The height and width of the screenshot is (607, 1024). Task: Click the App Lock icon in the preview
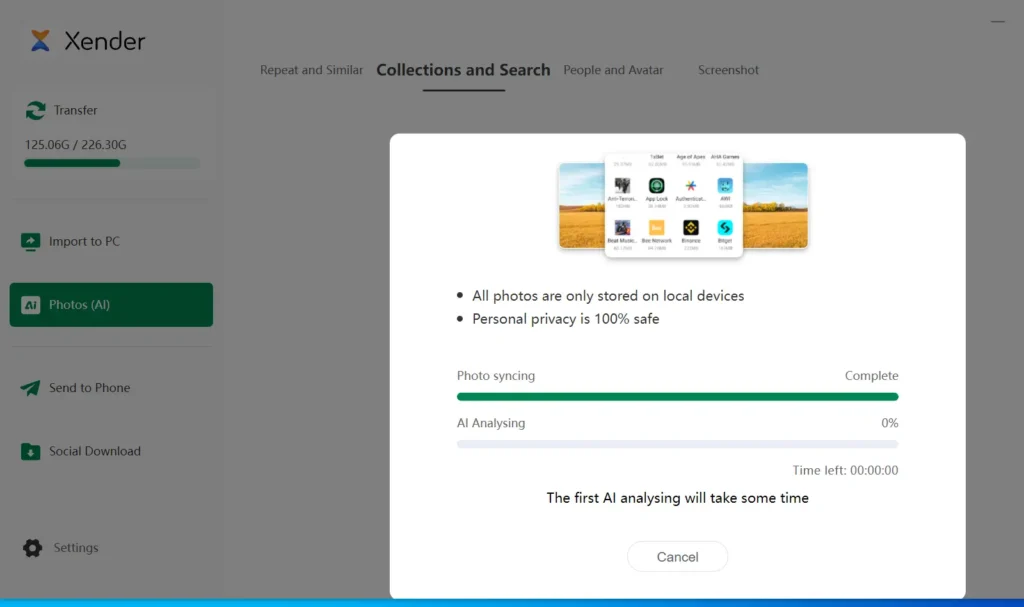[658, 185]
